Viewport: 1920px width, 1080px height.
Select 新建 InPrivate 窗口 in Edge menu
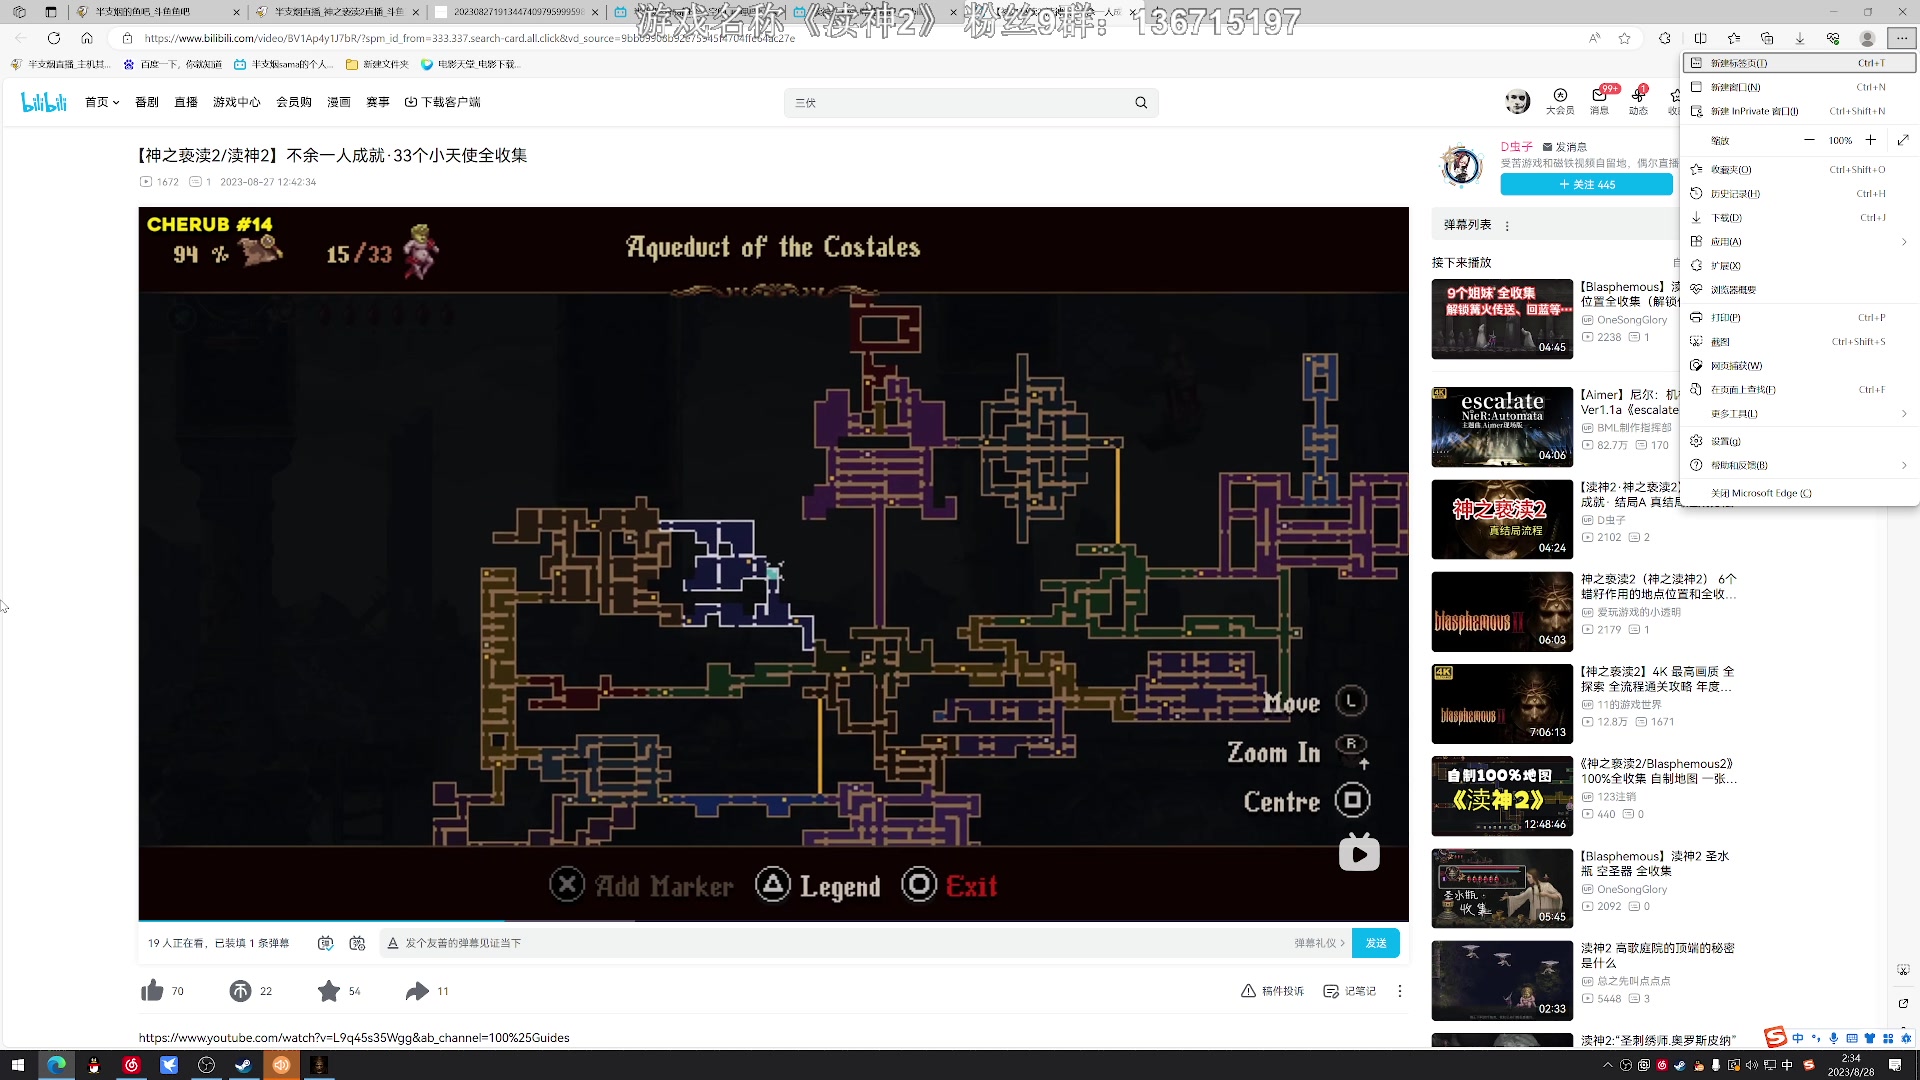click(1800, 111)
